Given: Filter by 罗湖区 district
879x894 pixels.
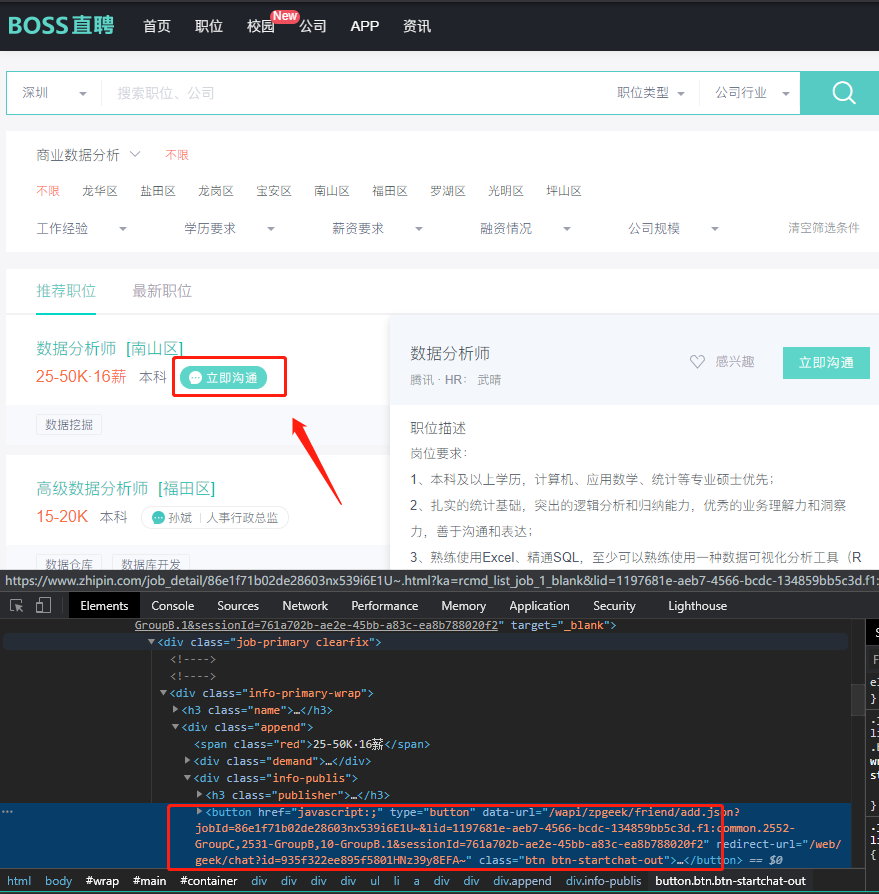Looking at the screenshot, I should pyautogui.click(x=447, y=191).
